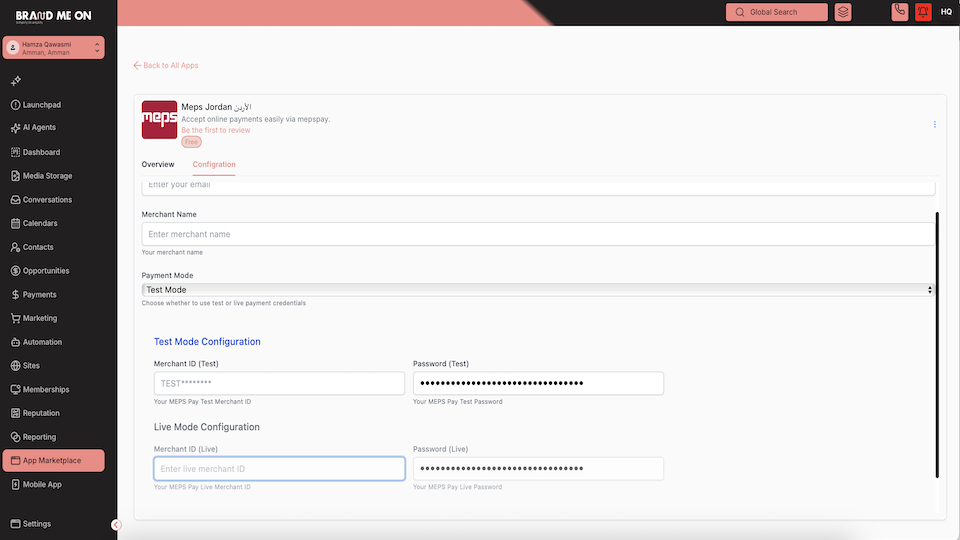The width and height of the screenshot is (960, 540).
Task: Expand the Payment Mode dropdown
Action: [538, 290]
